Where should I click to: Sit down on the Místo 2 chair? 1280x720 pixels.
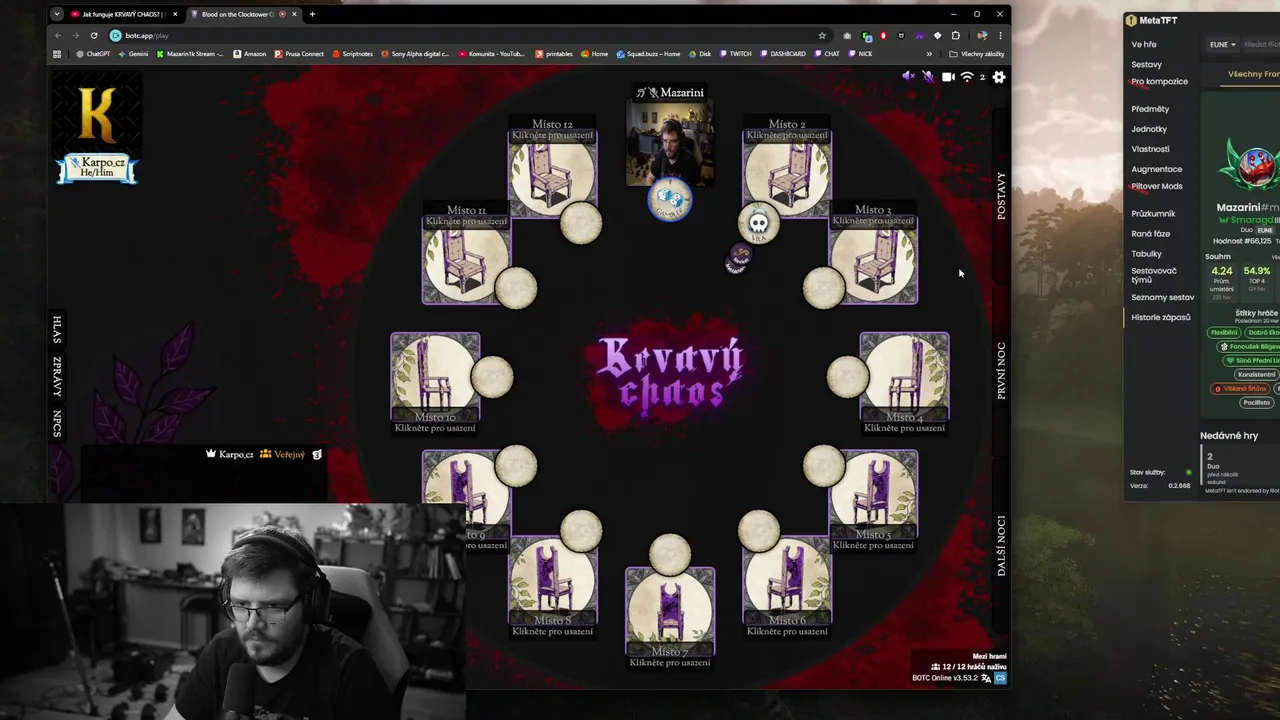(787, 173)
